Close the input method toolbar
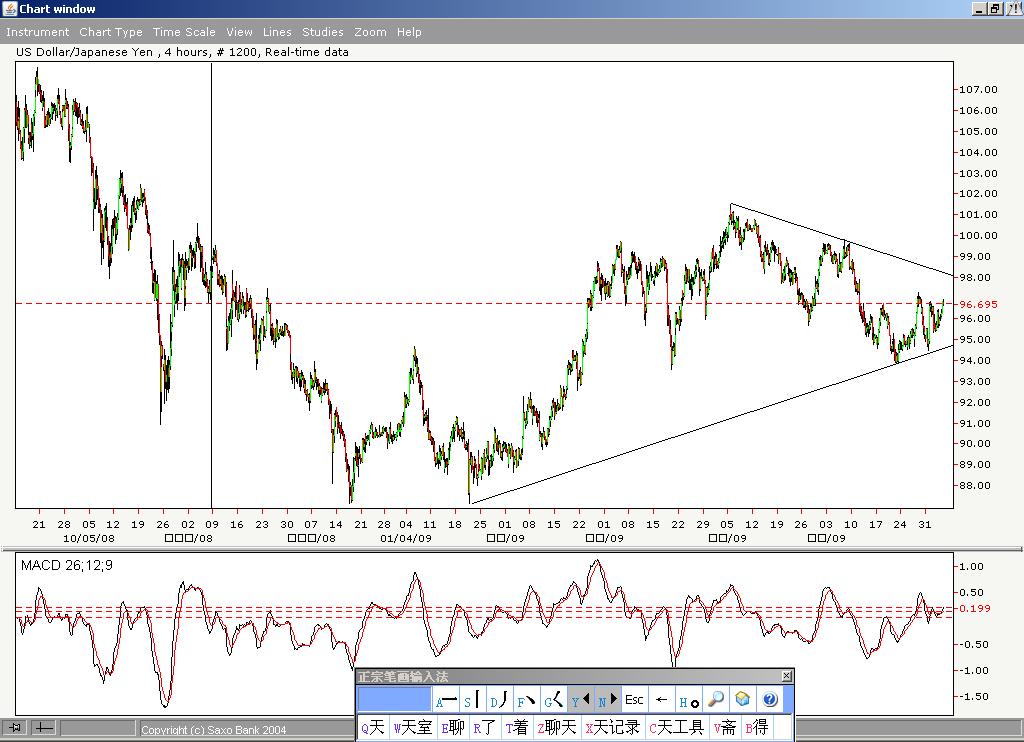Viewport: 1024px width, 742px height. (x=786, y=676)
